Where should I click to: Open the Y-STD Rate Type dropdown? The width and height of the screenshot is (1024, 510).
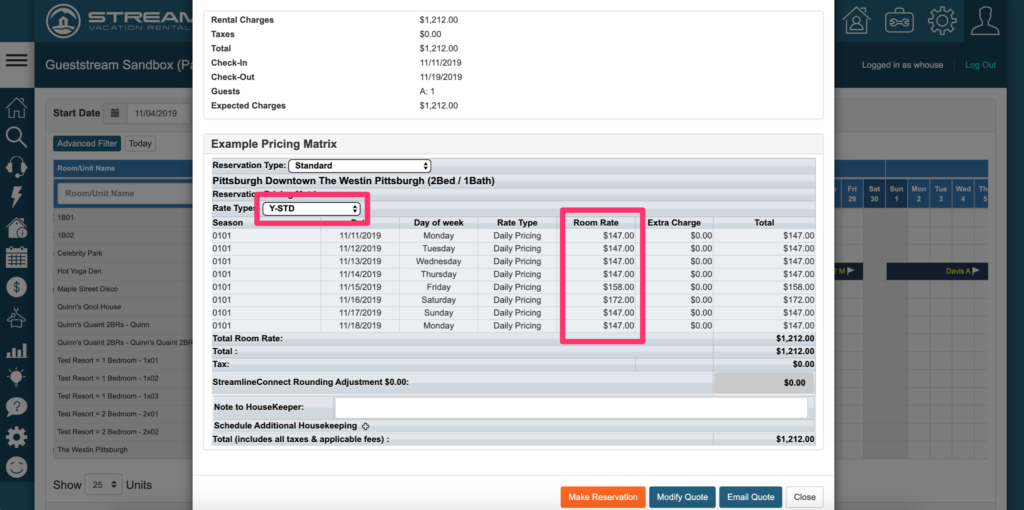(x=312, y=209)
